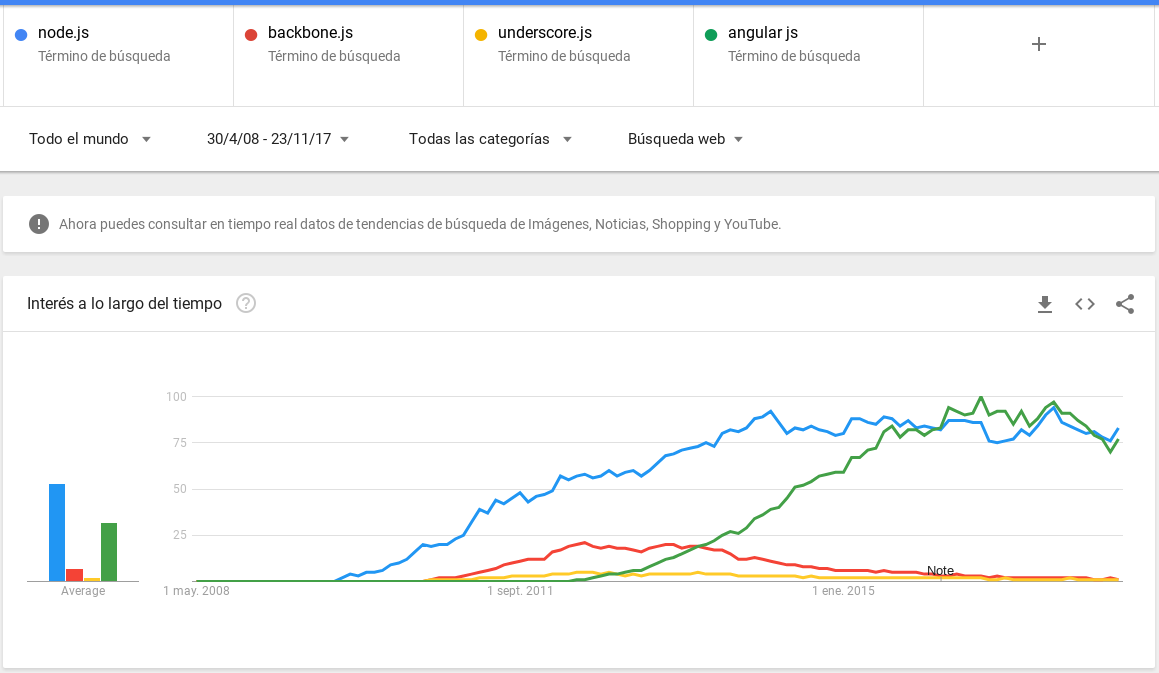This screenshot has width=1159, height=673.
Task: Click the embed code icon
Action: click(x=1085, y=304)
